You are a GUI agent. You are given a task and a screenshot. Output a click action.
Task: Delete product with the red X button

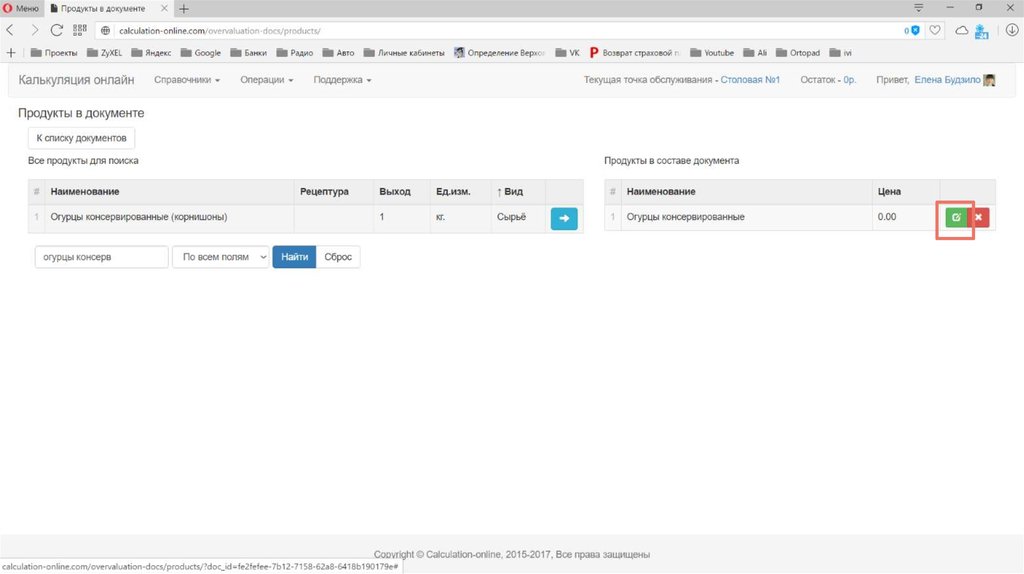click(978, 217)
